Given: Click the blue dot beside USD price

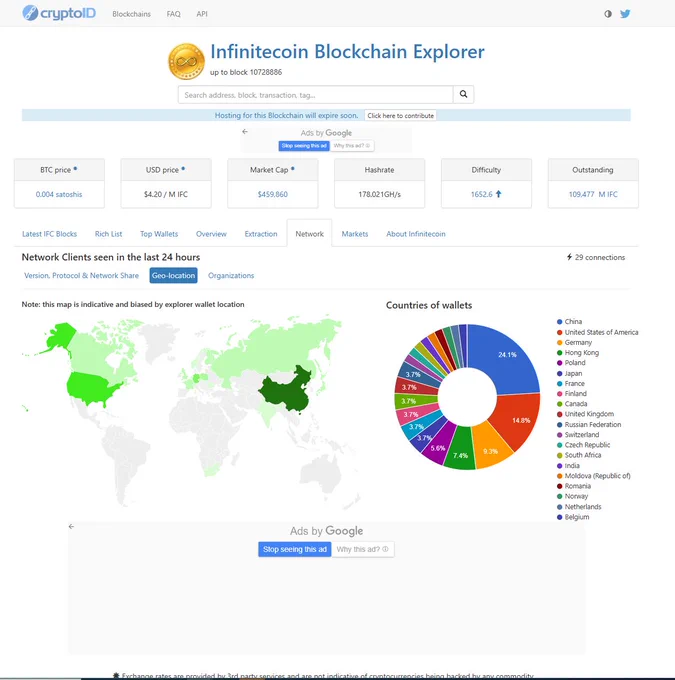Looking at the screenshot, I should [x=183, y=169].
